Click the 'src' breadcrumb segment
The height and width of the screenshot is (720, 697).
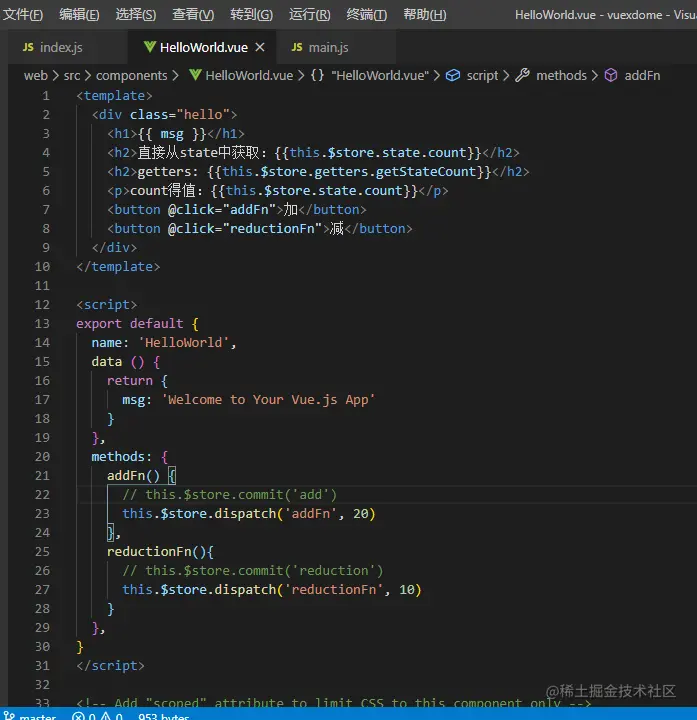[x=72, y=75]
